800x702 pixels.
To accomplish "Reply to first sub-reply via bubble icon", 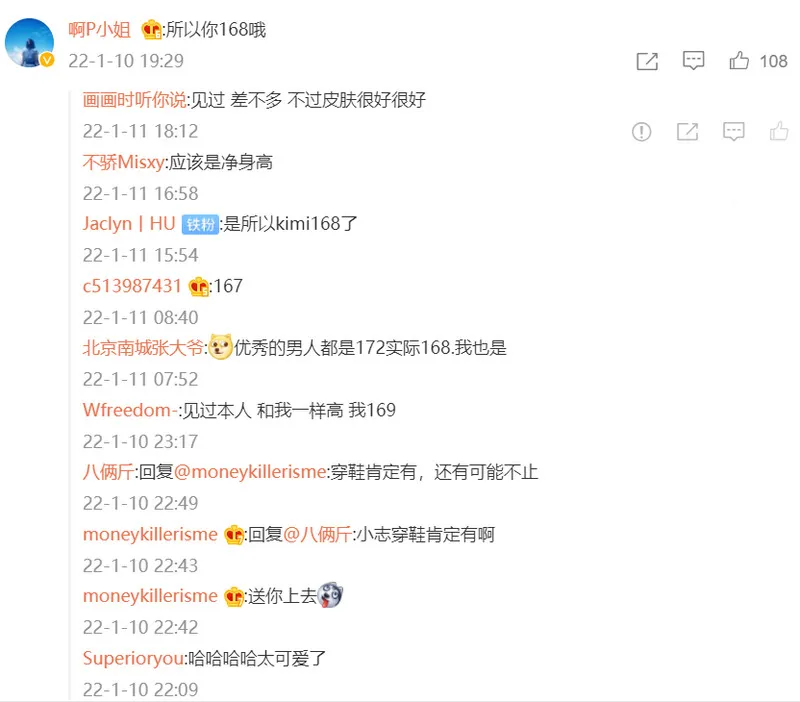I will coord(734,132).
